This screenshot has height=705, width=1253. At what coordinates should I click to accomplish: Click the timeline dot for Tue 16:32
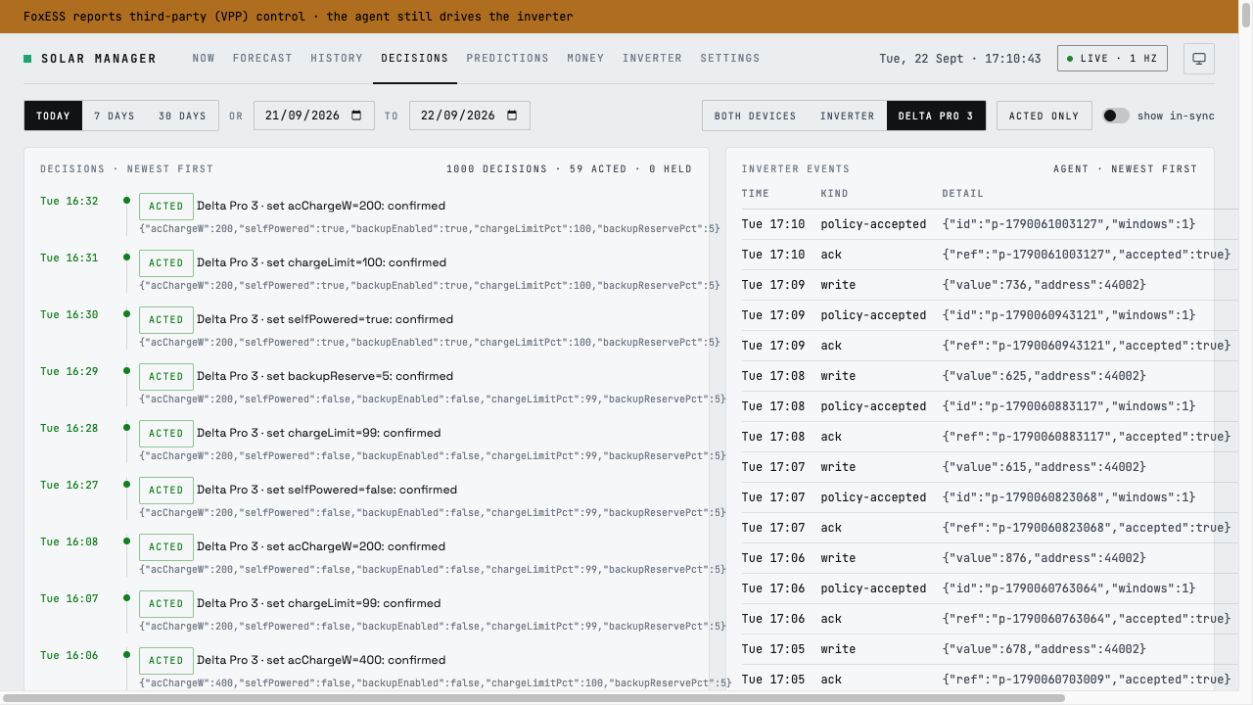pyautogui.click(x=126, y=201)
